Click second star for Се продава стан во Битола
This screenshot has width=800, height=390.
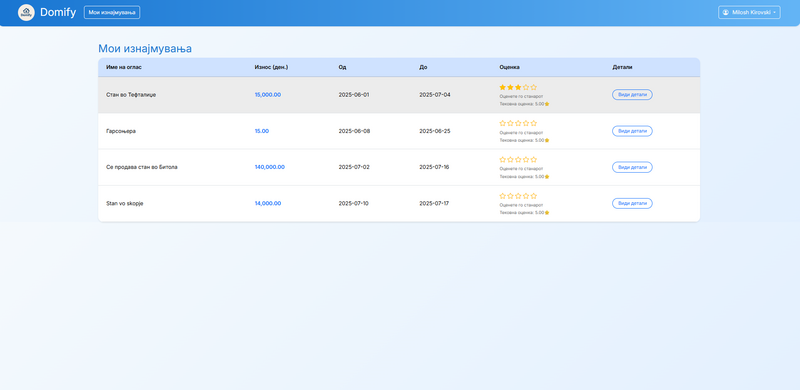(x=510, y=159)
